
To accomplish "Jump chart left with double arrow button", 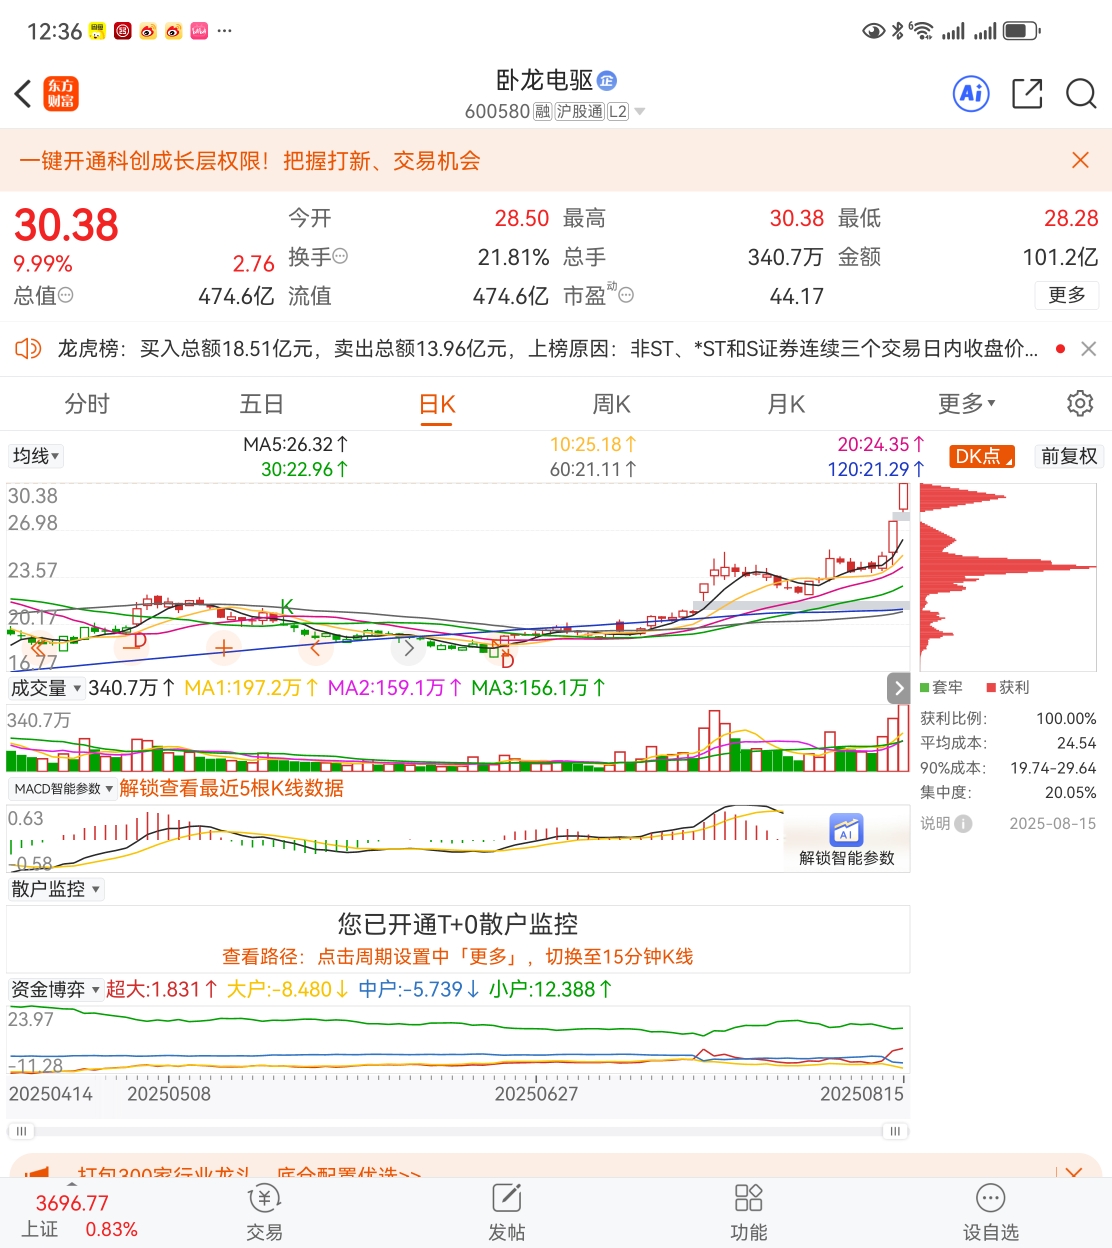I will (x=40, y=648).
